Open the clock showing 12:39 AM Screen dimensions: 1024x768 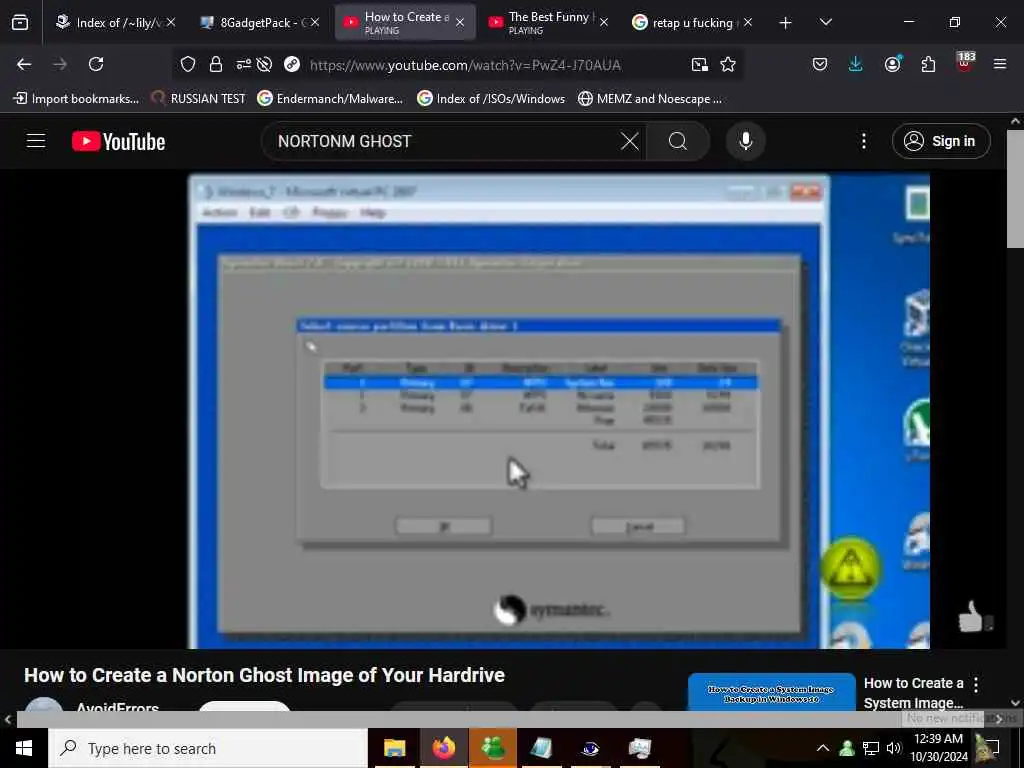click(x=938, y=748)
